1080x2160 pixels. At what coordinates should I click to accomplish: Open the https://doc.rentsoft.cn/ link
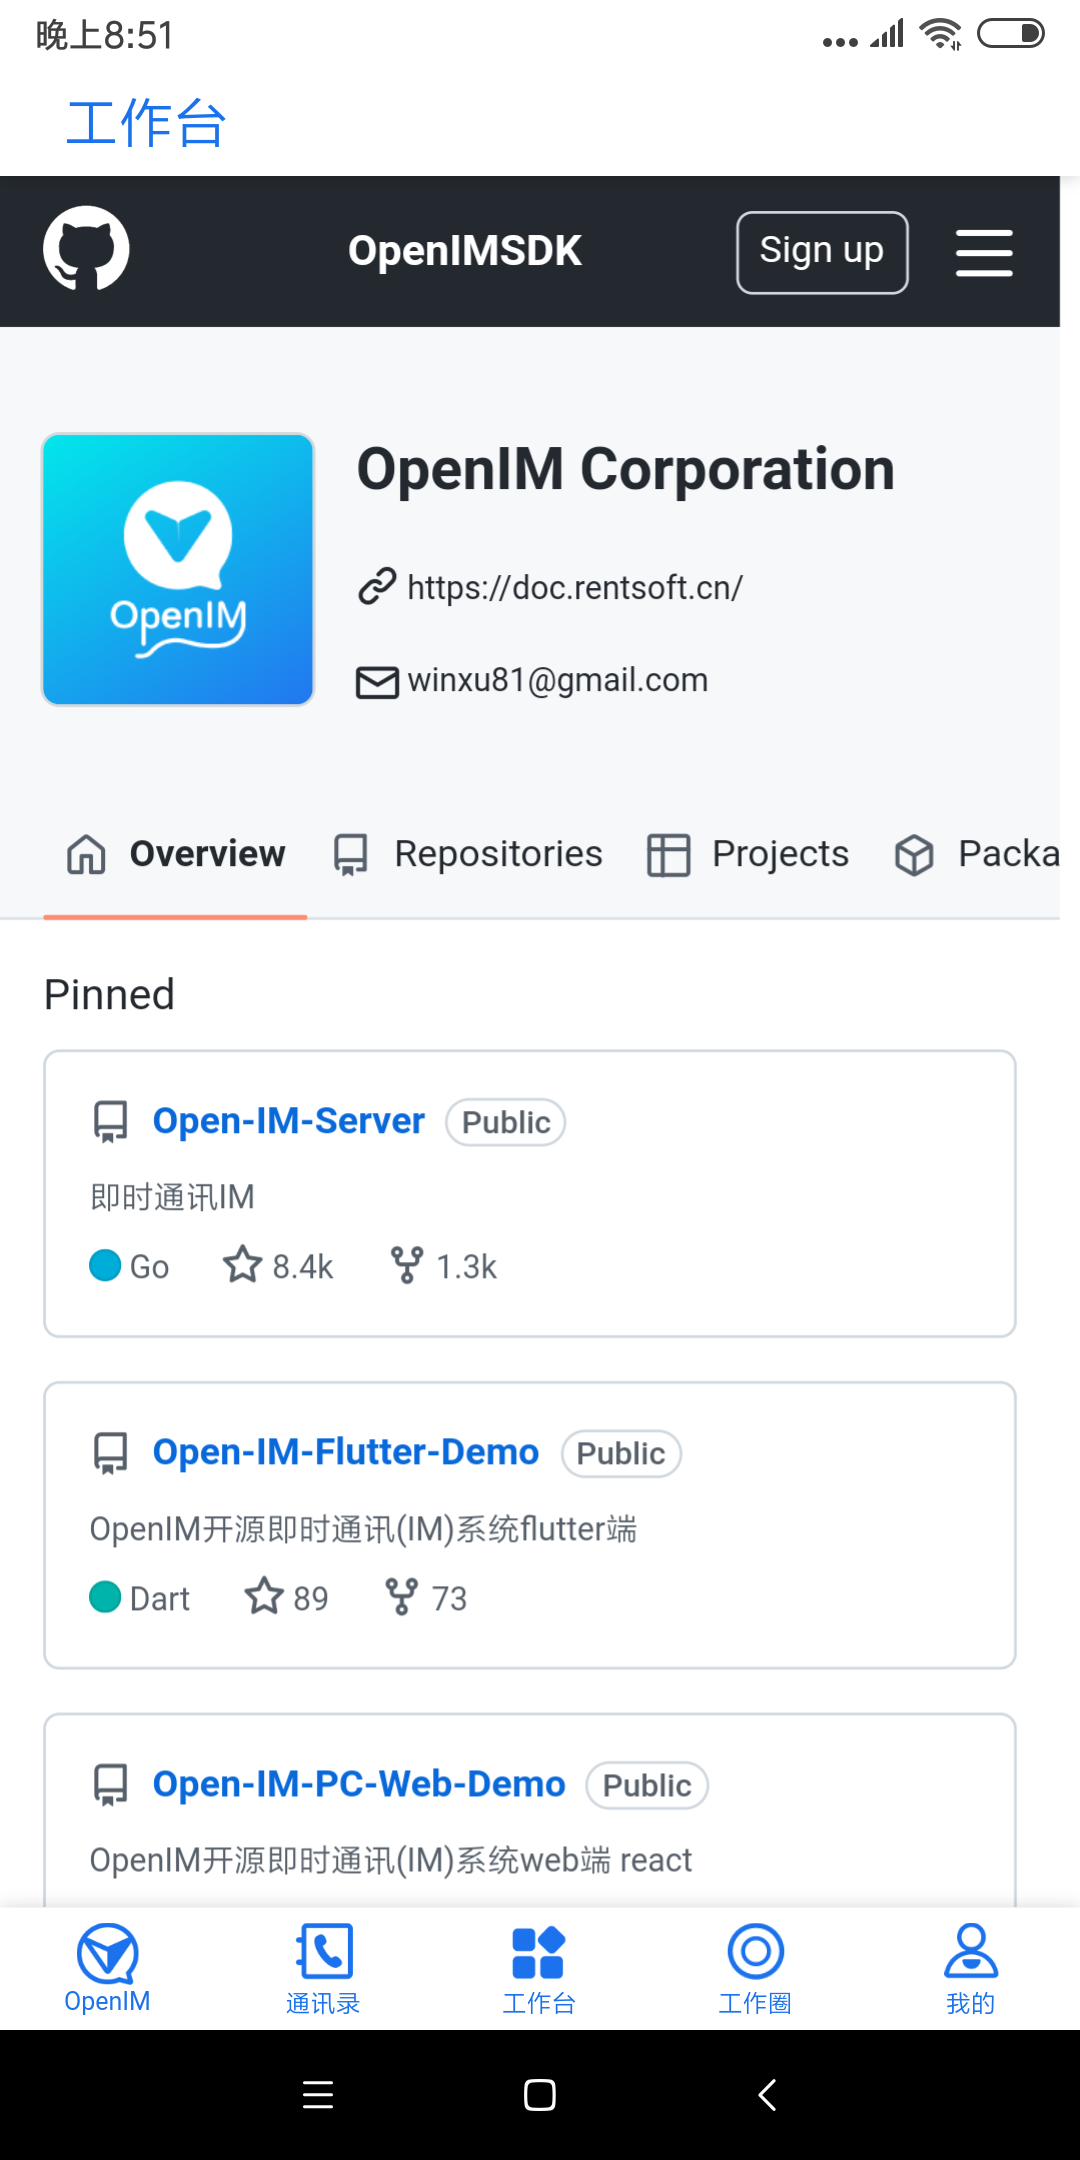click(x=575, y=588)
